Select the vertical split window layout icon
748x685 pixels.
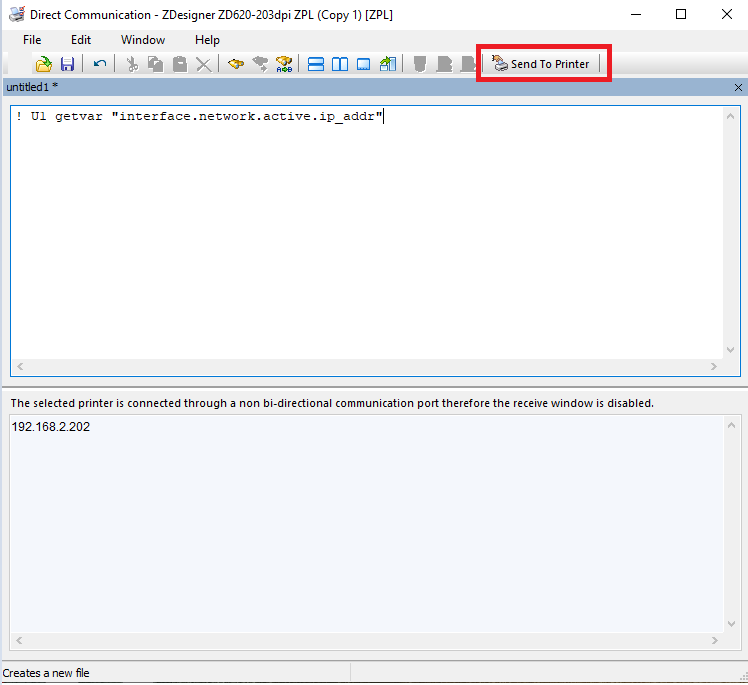pos(340,64)
